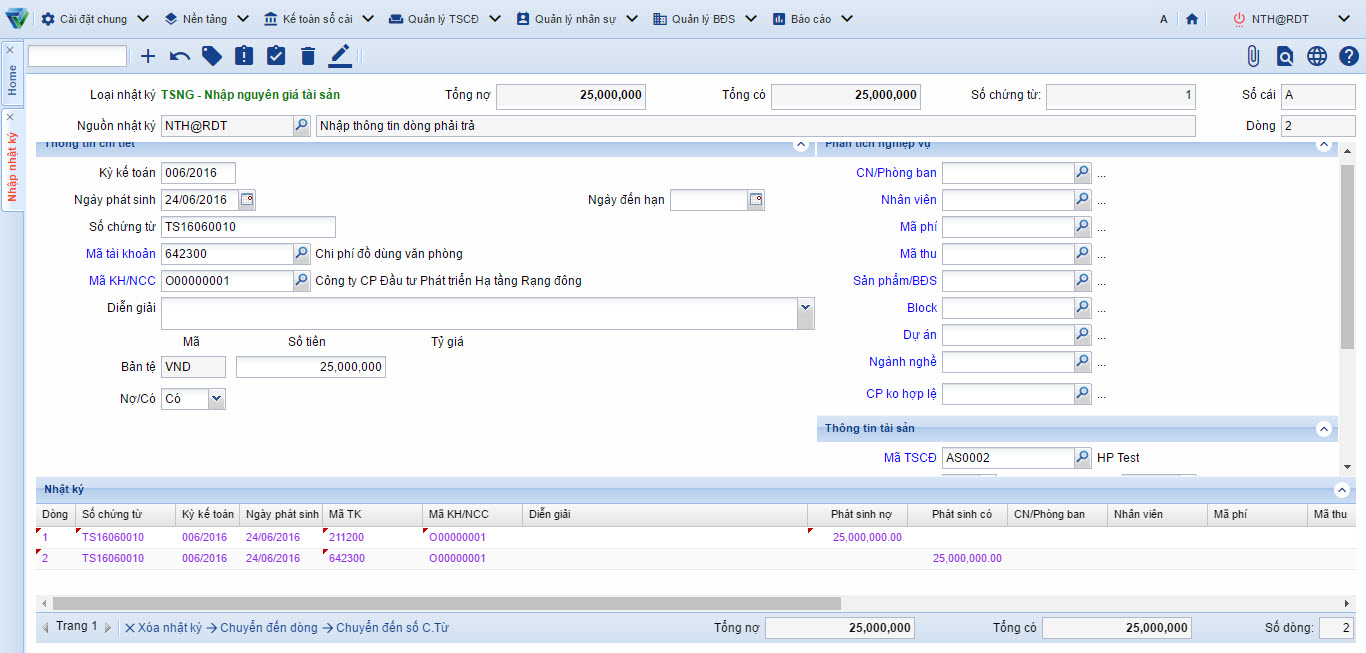The height and width of the screenshot is (653, 1366).
Task: Click Chuyển đến dòng link
Action: click(x=262, y=628)
